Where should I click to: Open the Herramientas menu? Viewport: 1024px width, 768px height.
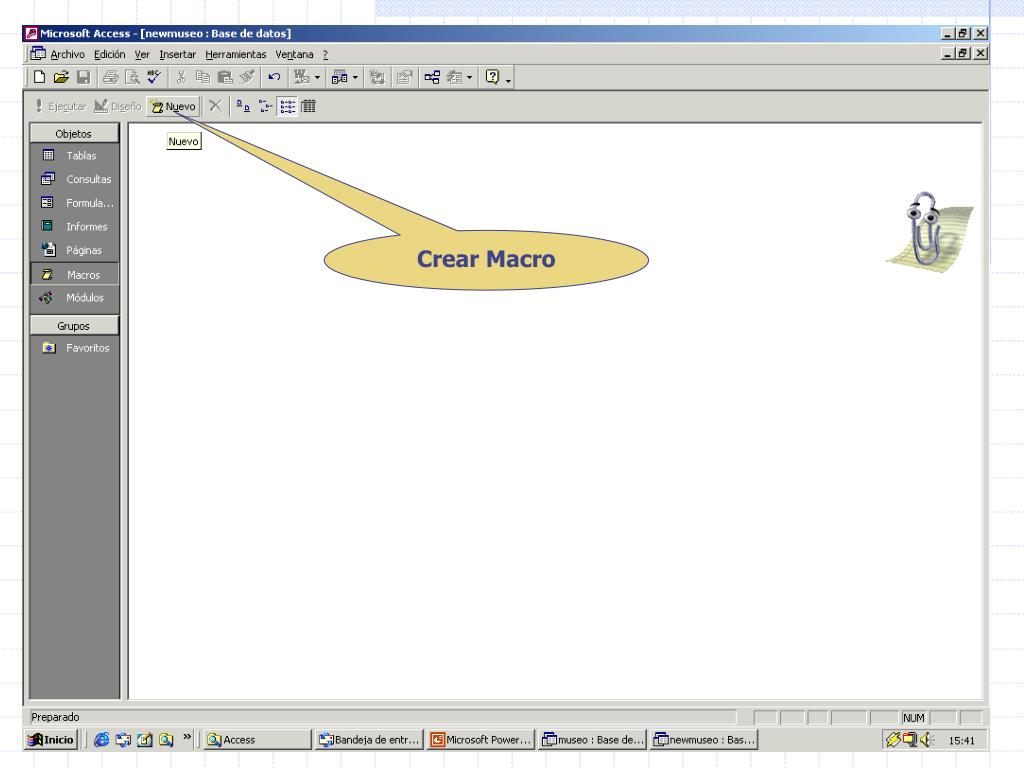(x=234, y=54)
